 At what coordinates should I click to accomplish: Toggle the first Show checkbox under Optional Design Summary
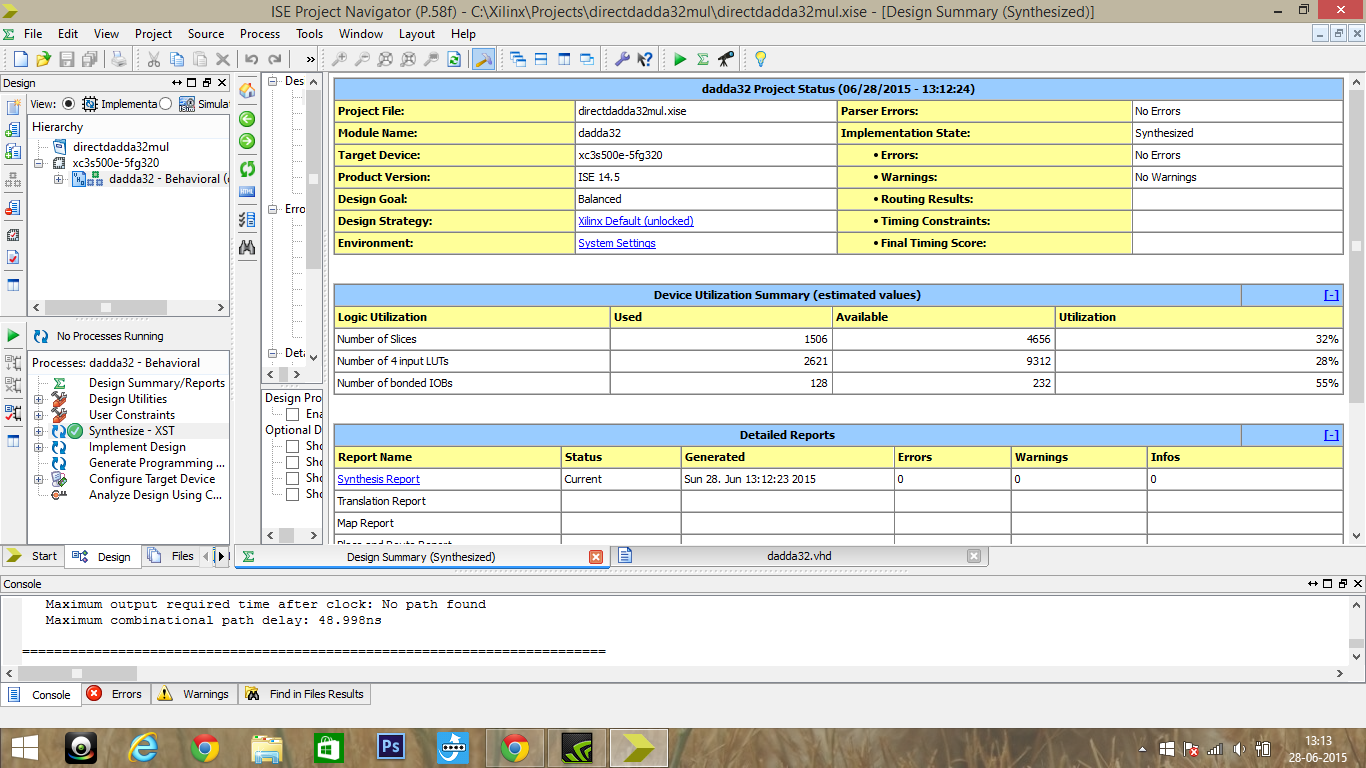click(x=293, y=446)
